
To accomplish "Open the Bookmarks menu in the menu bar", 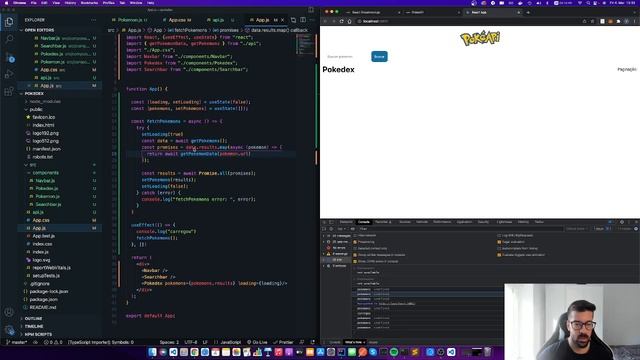I will tap(89, 3).
